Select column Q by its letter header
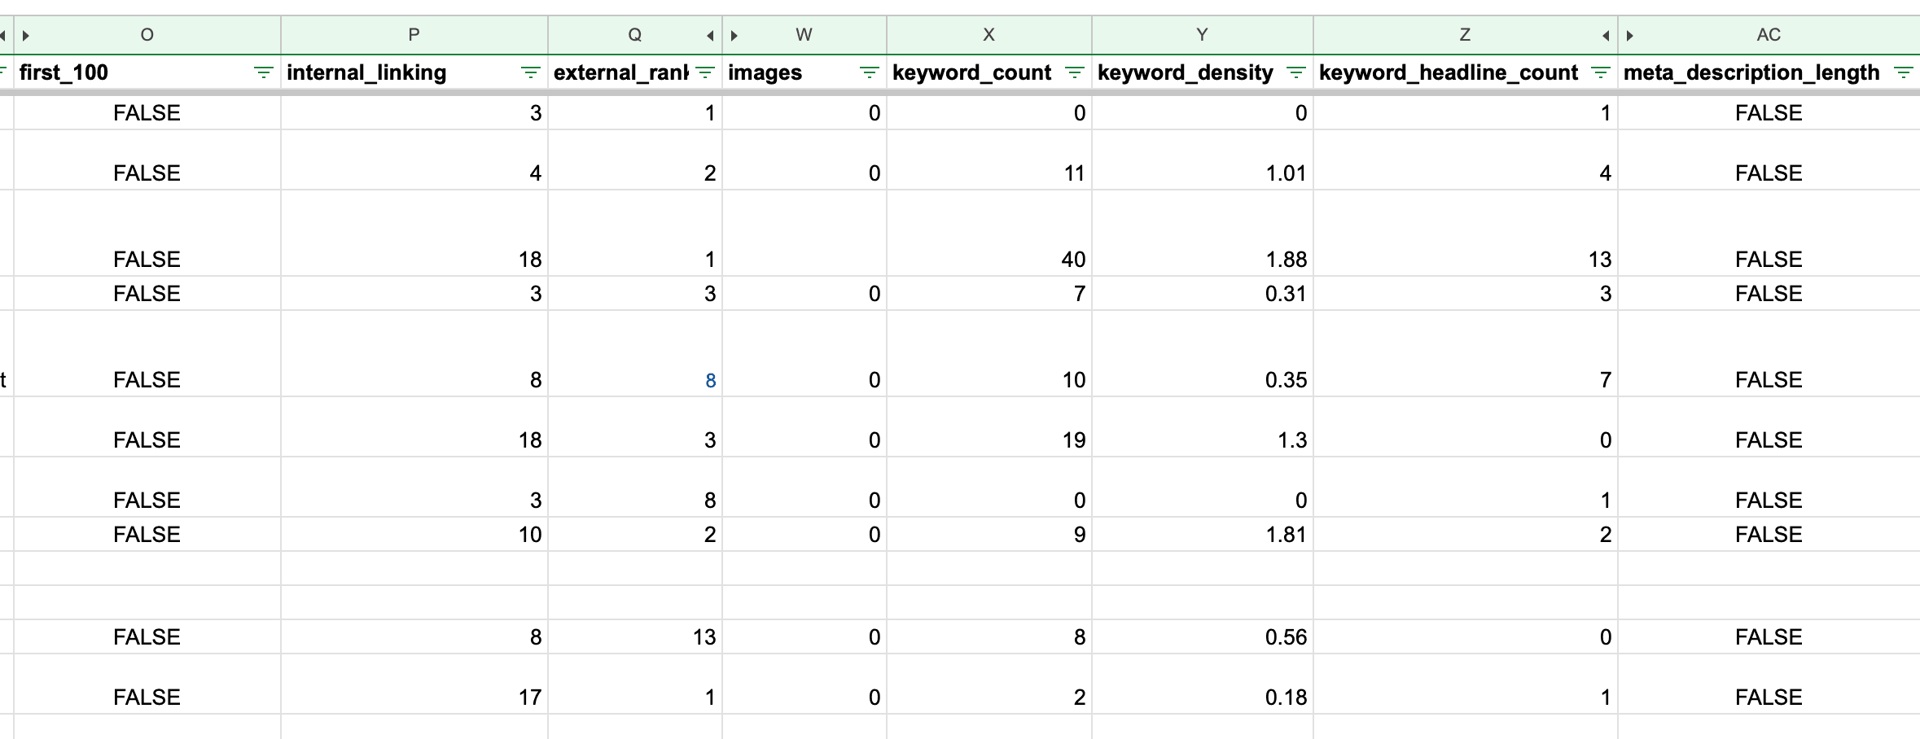This screenshot has height=739, width=1920. click(635, 35)
